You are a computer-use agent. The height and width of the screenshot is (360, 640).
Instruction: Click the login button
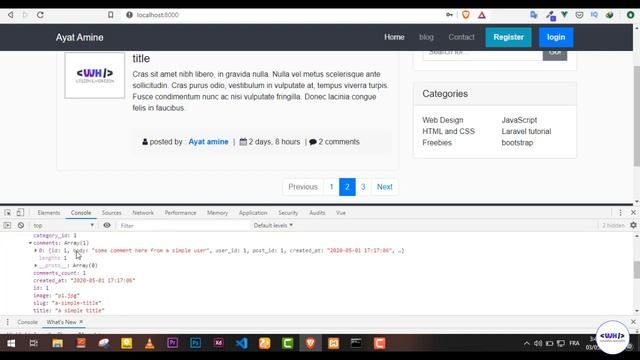(556, 37)
